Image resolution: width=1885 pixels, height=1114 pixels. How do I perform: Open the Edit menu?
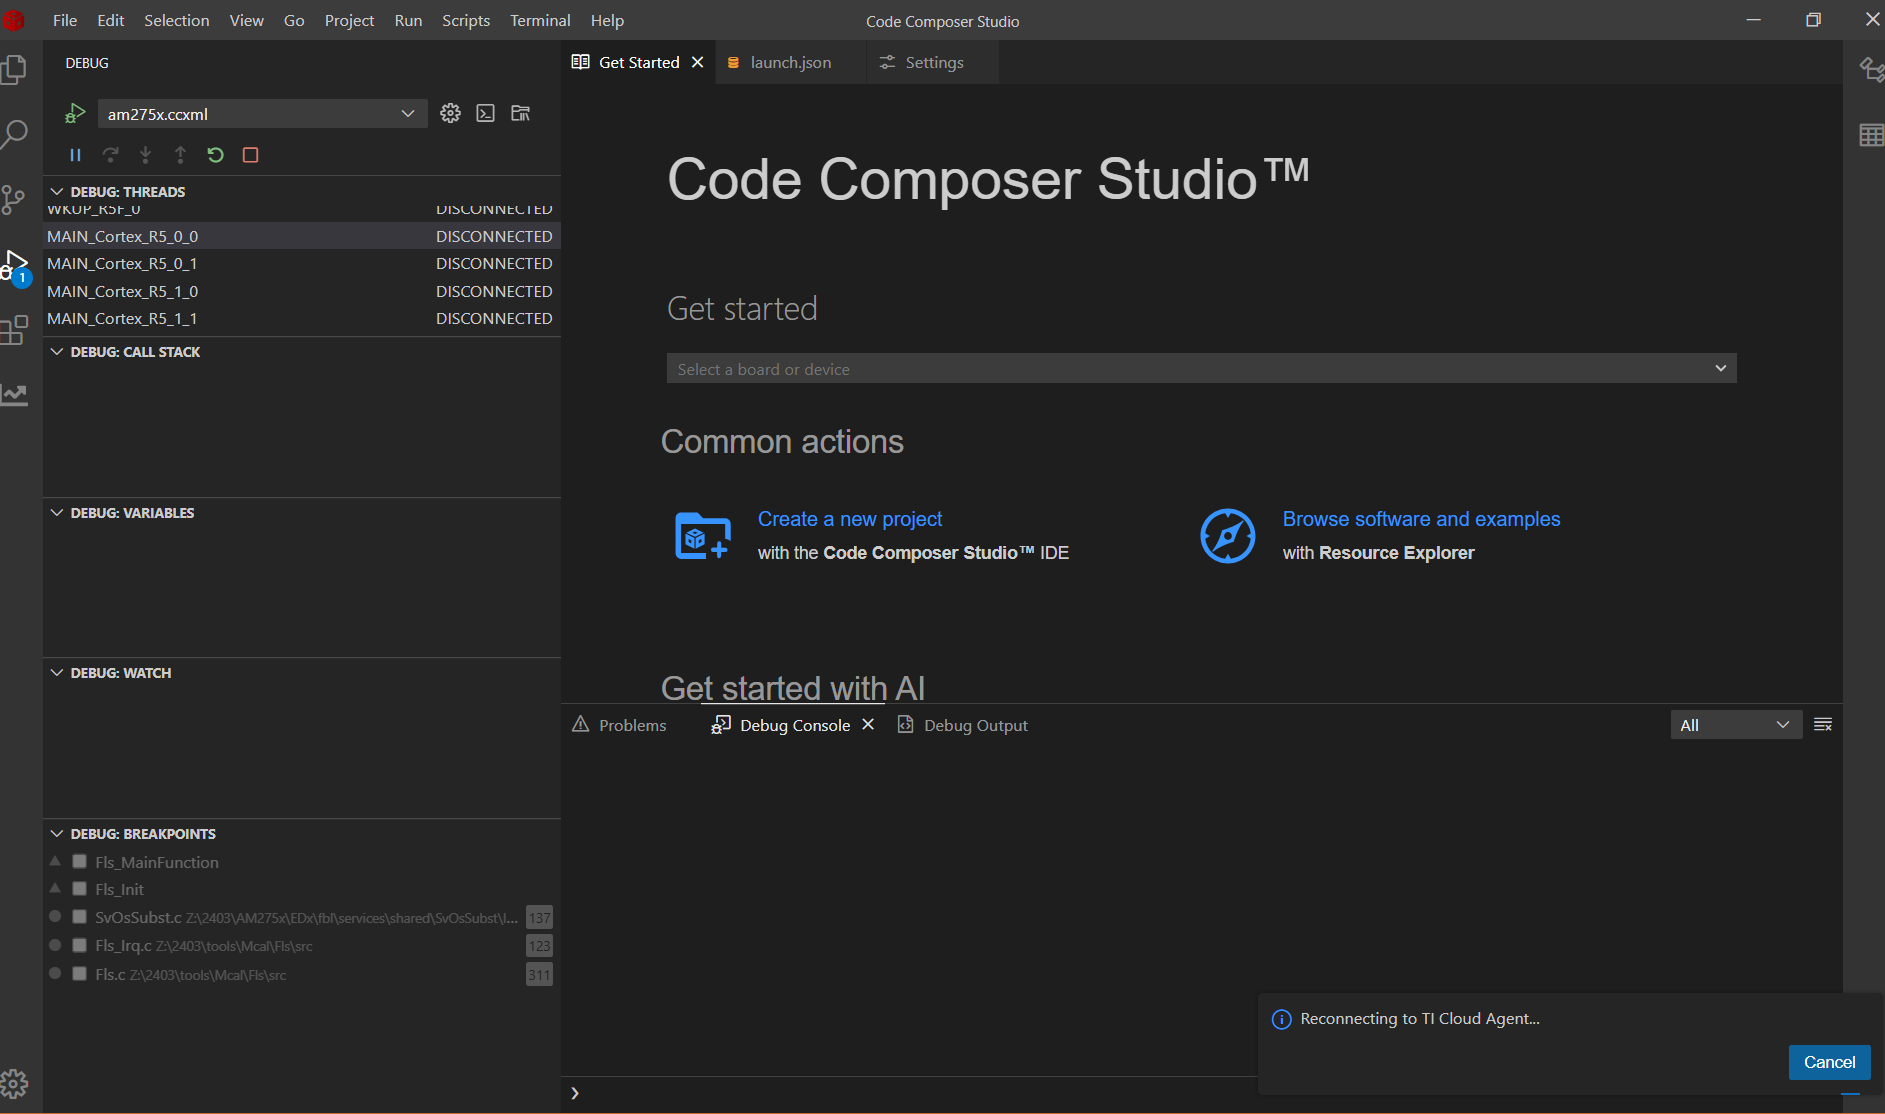pyautogui.click(x=111, y=20)
